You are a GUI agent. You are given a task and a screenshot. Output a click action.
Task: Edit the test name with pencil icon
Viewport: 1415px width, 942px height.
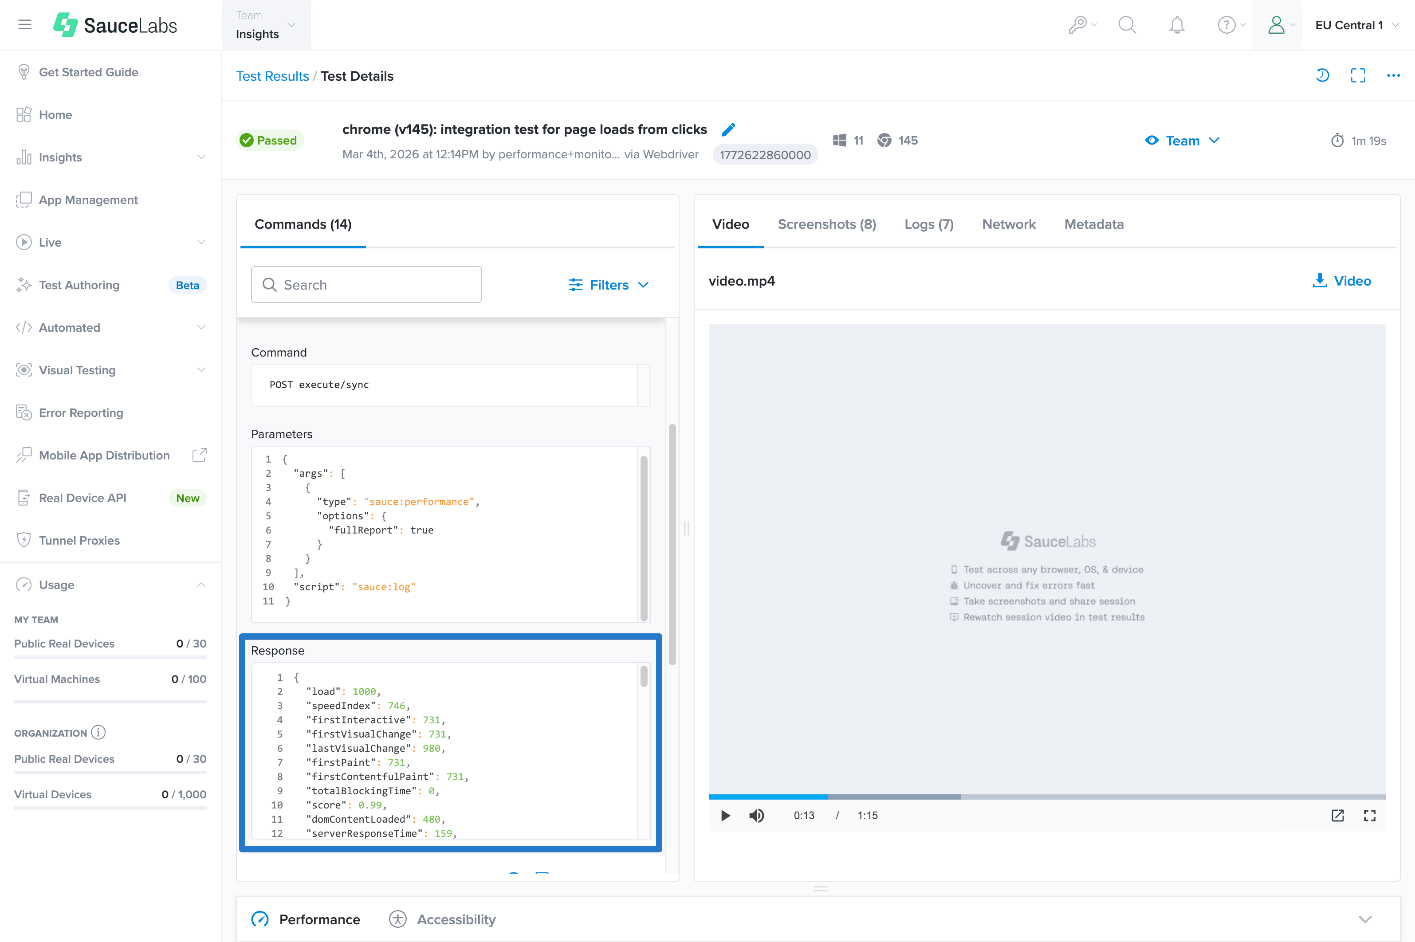click(x=729, y=129)
